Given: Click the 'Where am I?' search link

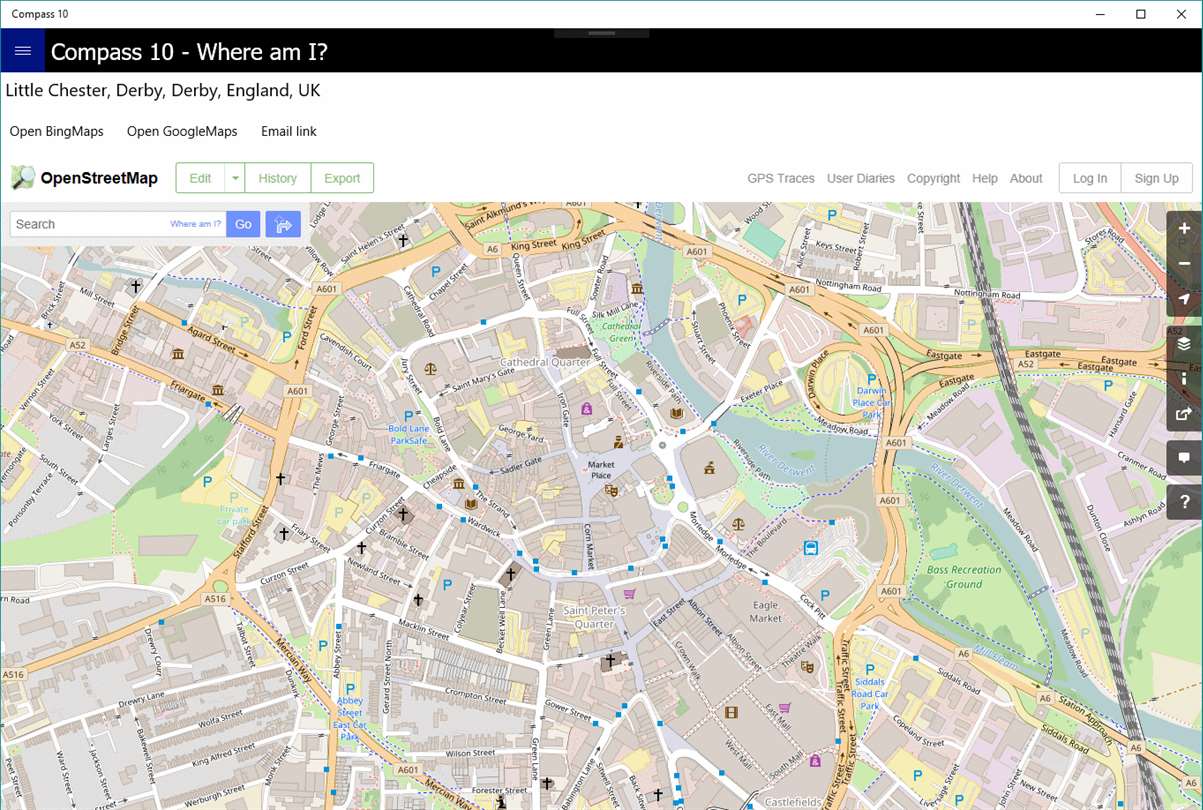Looking at the screenshot, I should [x=196, y=224].
